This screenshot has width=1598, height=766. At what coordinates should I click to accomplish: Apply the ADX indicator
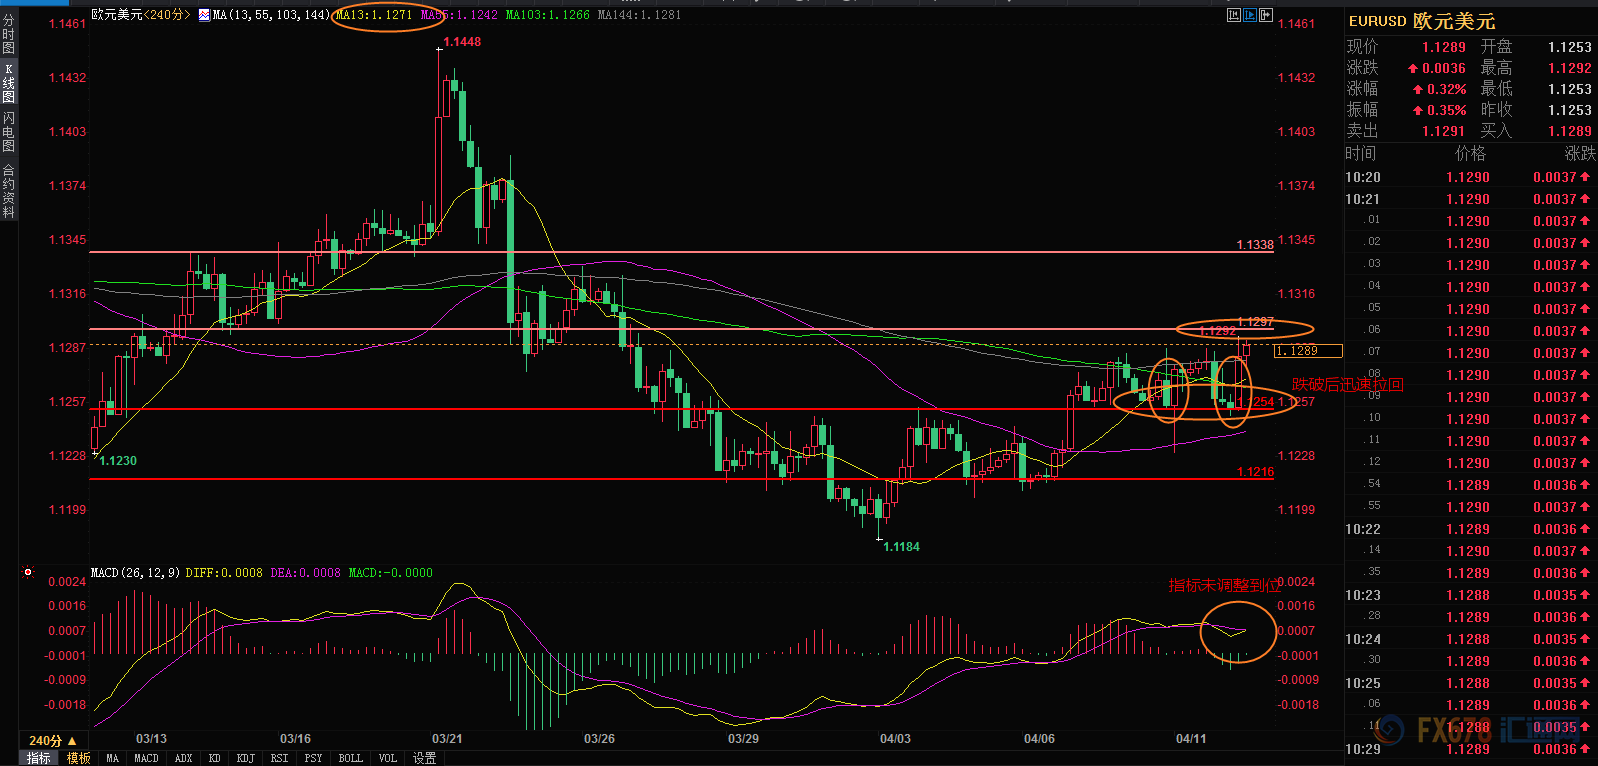tap(184, 758)
